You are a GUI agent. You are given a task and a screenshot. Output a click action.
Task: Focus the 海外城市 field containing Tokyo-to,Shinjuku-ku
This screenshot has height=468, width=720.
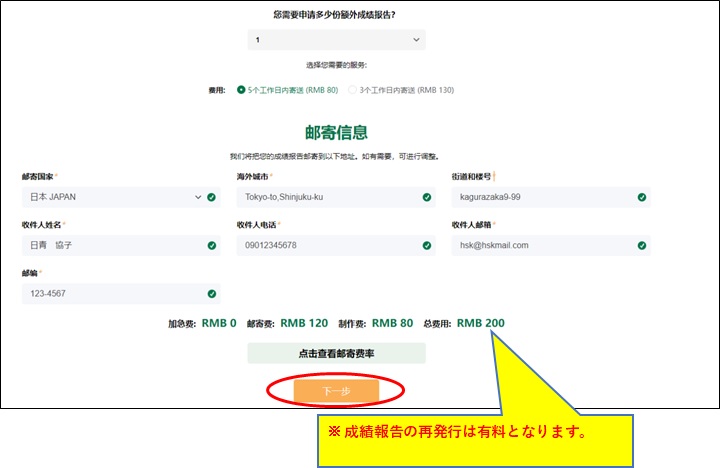[x=325, y=197]
